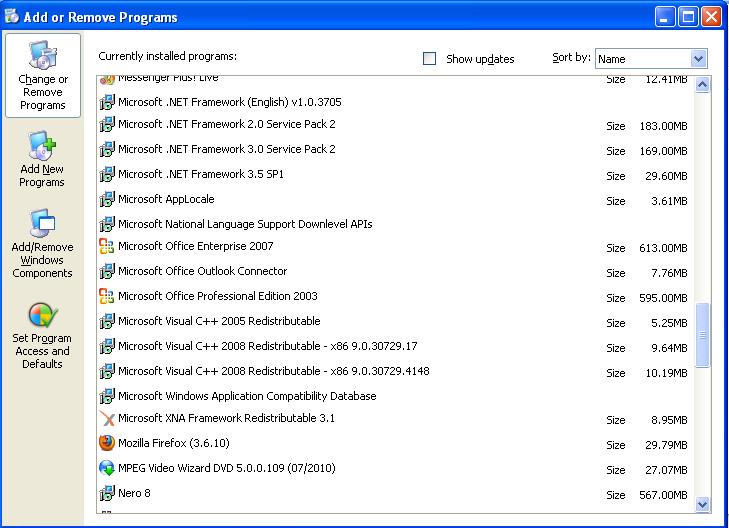This screenshot has width=729, height=528.
Task: Click the Microsoft Office Enterprise 2007 icon
Action: click(107, 246)
